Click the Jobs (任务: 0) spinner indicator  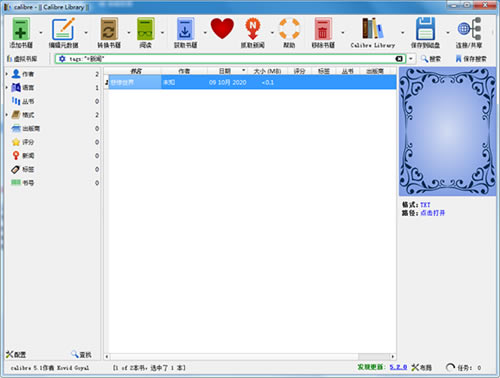point(463,367)
